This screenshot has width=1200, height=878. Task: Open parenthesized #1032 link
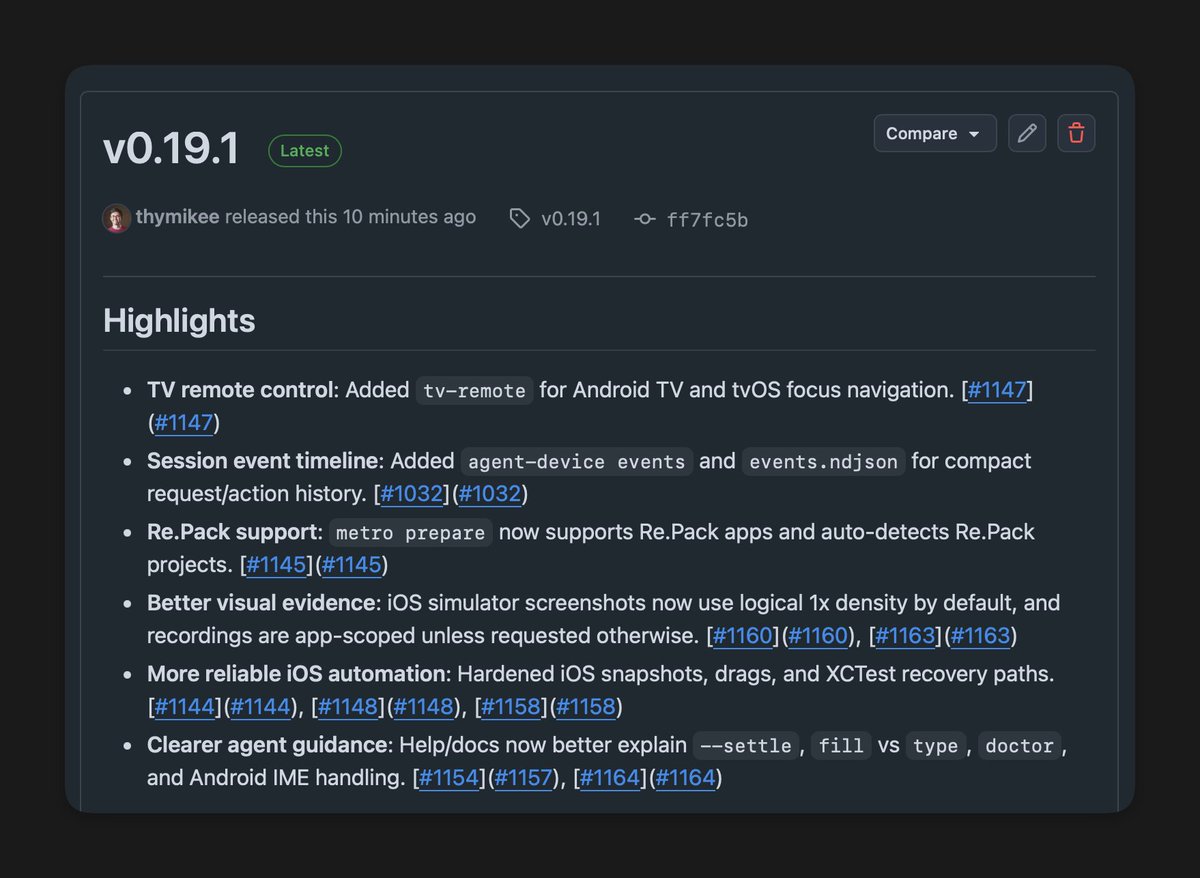tap(490, 493)
